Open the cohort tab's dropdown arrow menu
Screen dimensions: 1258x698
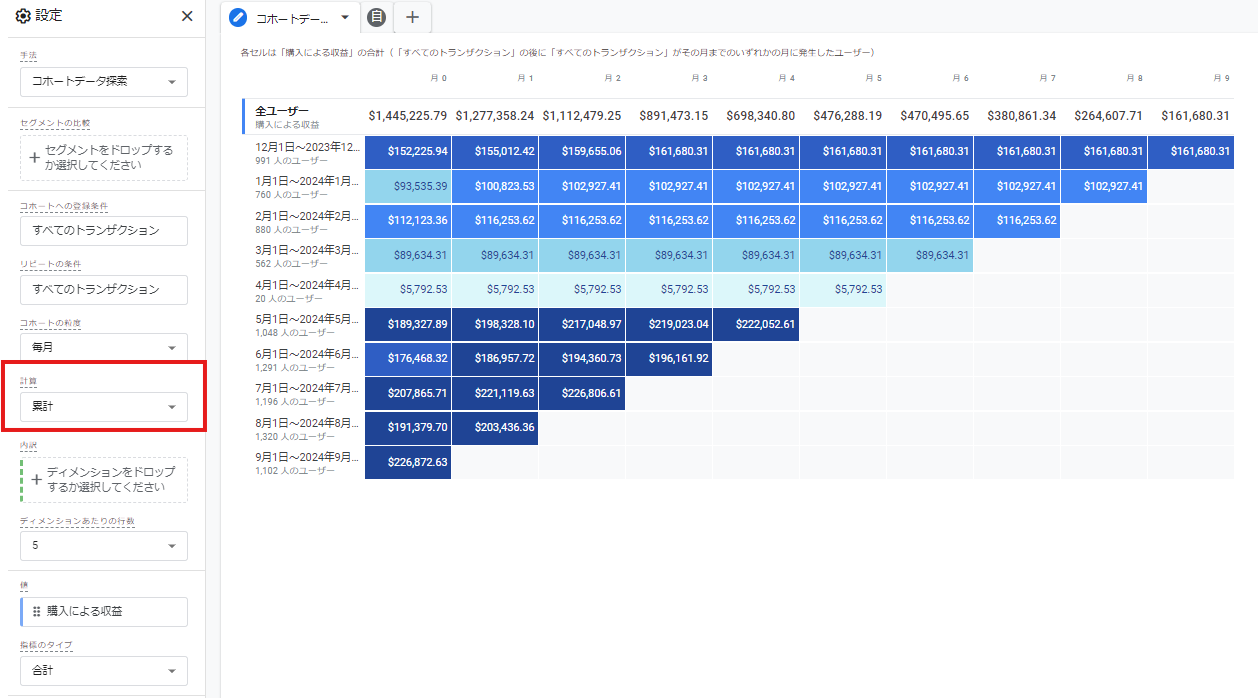click(345, 17)
